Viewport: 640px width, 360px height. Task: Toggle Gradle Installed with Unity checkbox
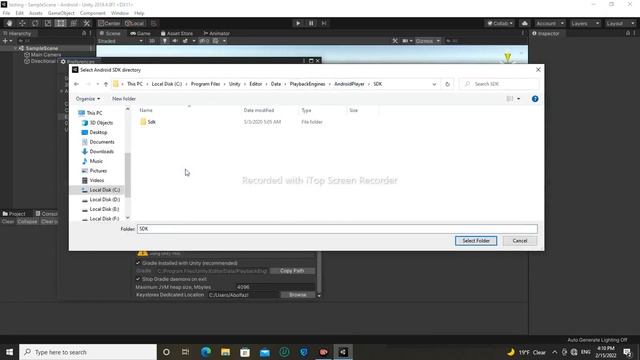(x=138, y=263)
